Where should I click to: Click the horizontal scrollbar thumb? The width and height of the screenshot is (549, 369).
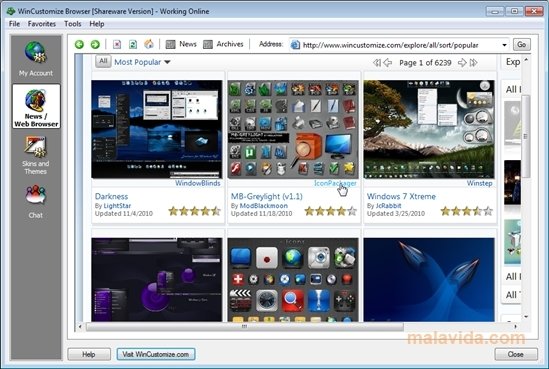pyautogui.click(x=245, y=327)
